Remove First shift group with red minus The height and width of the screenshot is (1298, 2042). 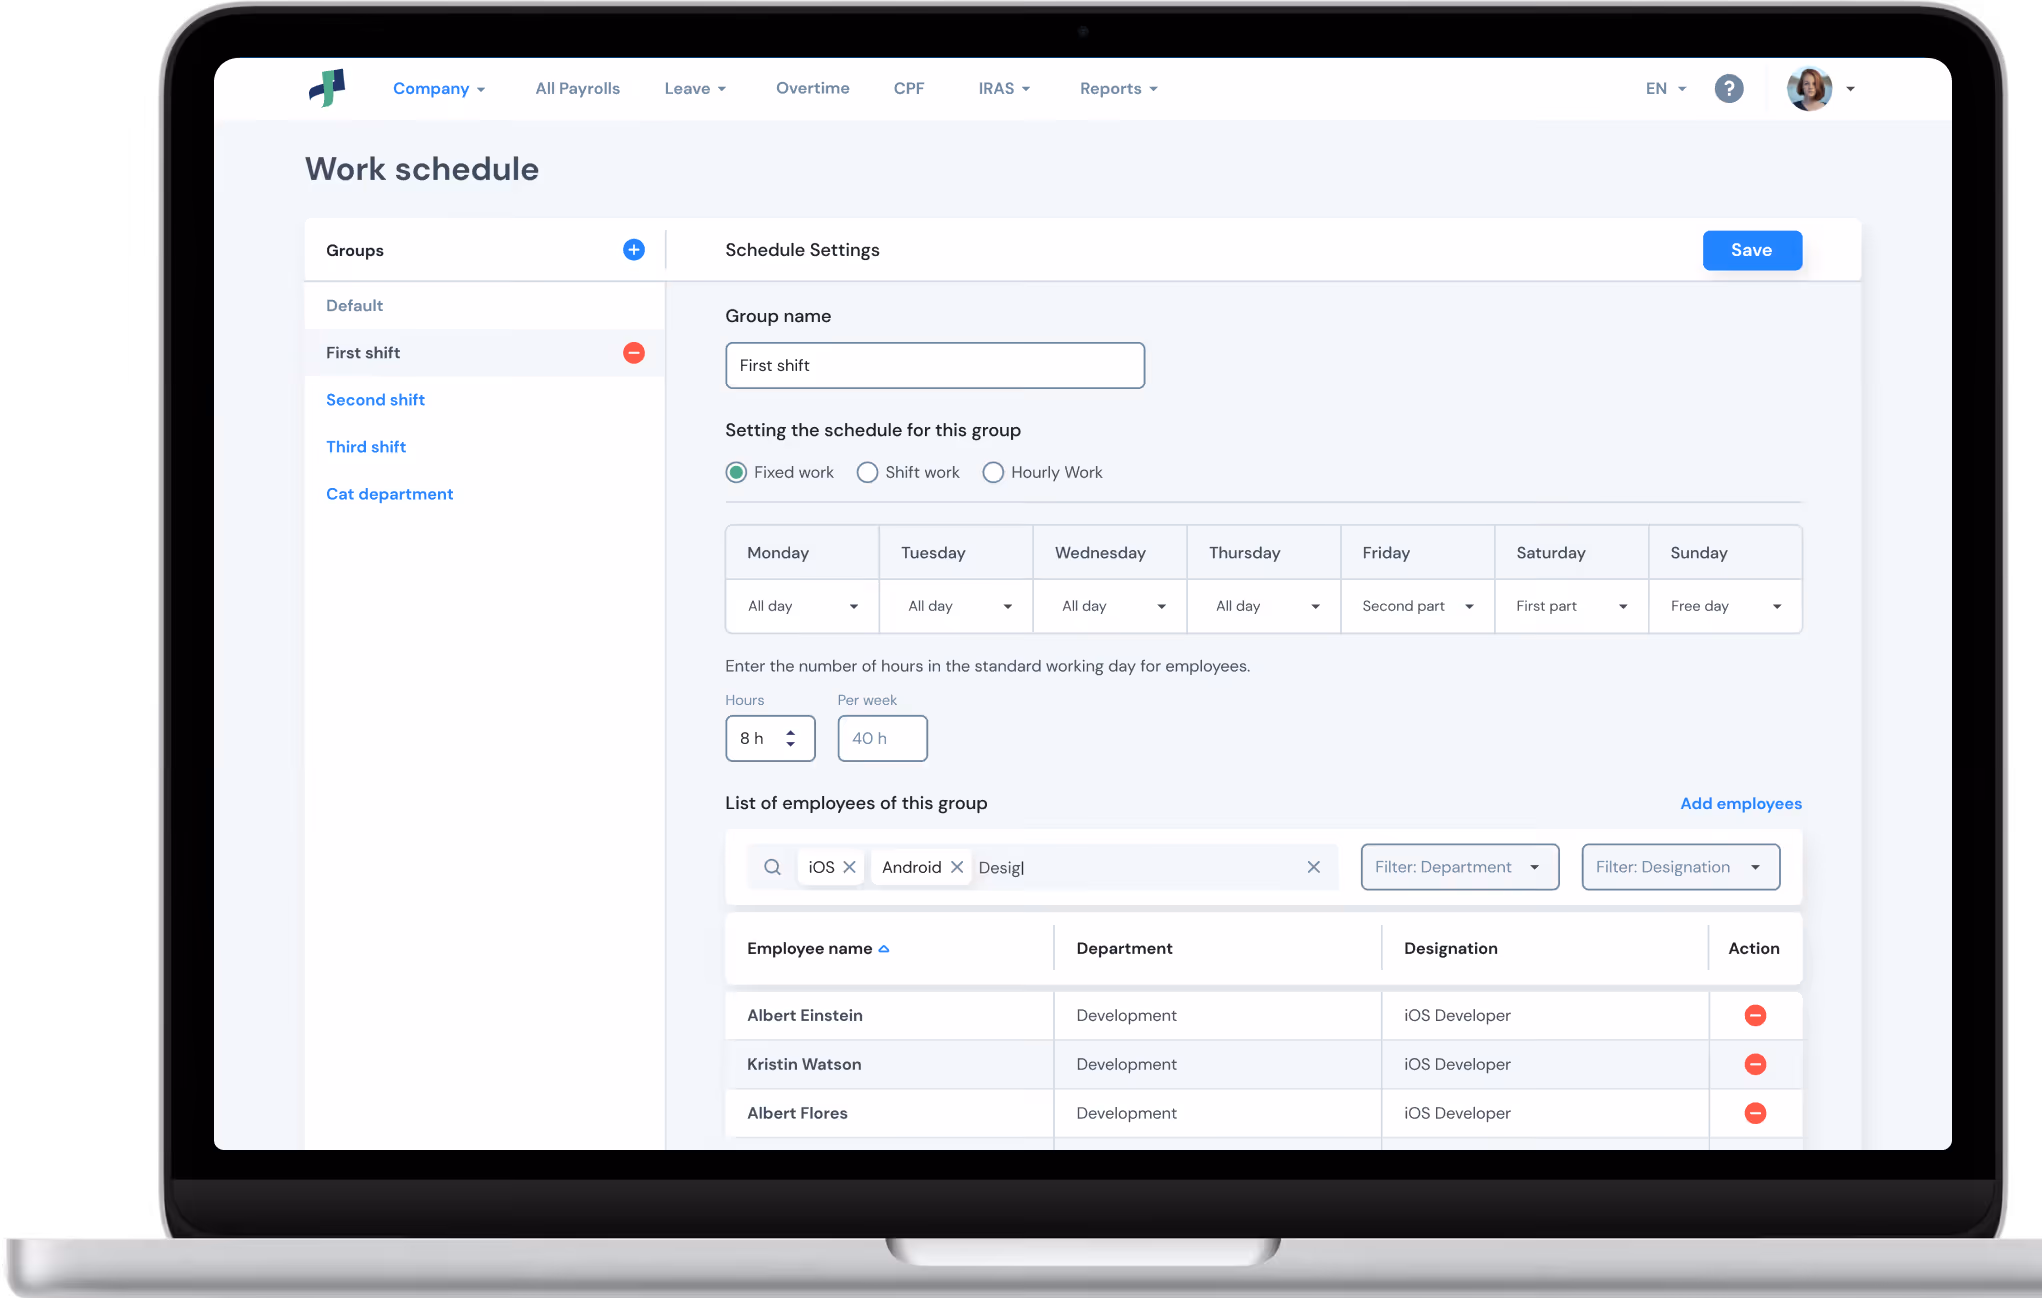tap(634, 353)
